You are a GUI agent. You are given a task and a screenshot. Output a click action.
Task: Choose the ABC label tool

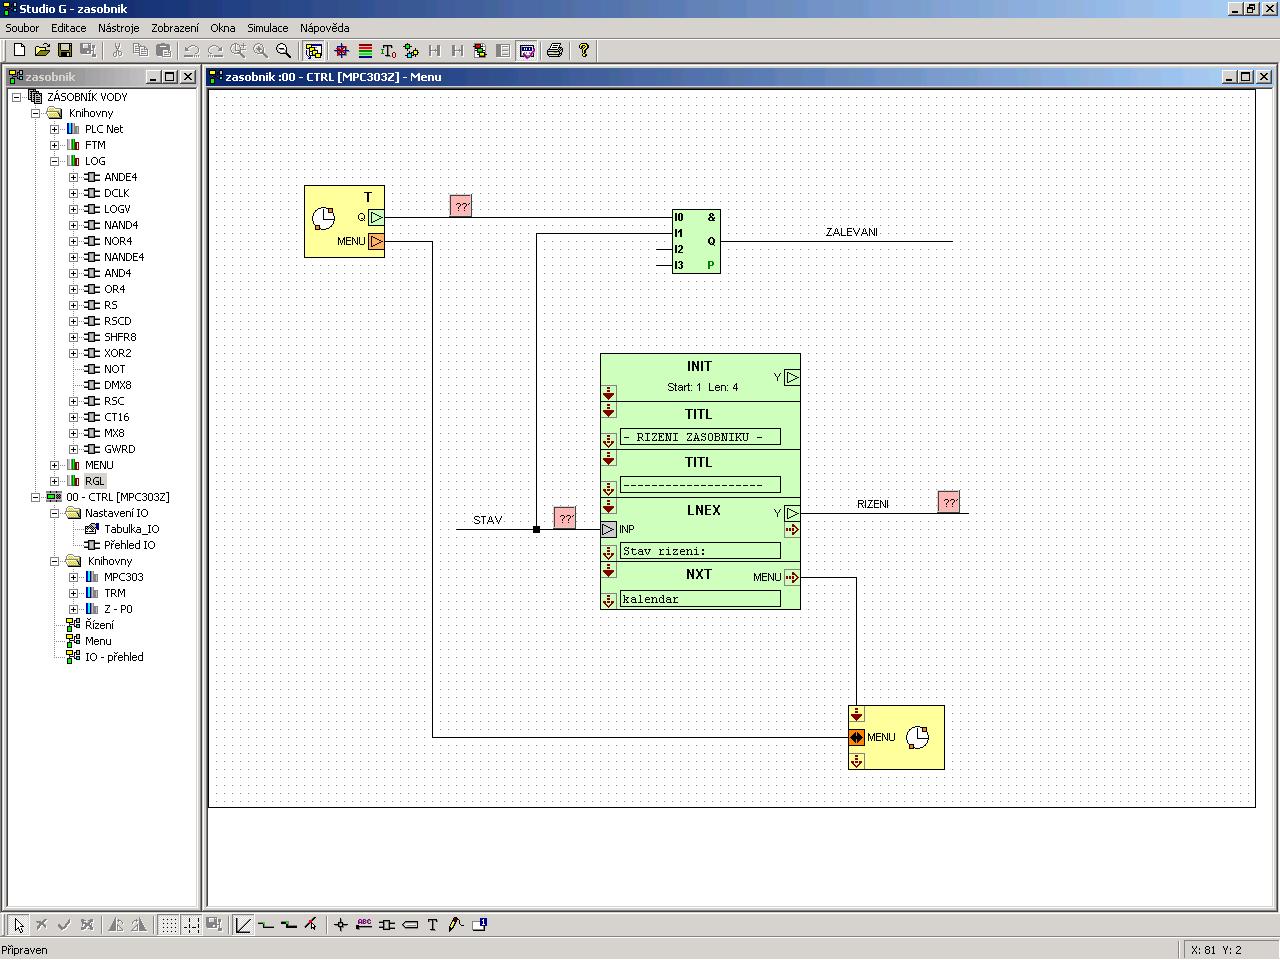(x=364, y=925)
